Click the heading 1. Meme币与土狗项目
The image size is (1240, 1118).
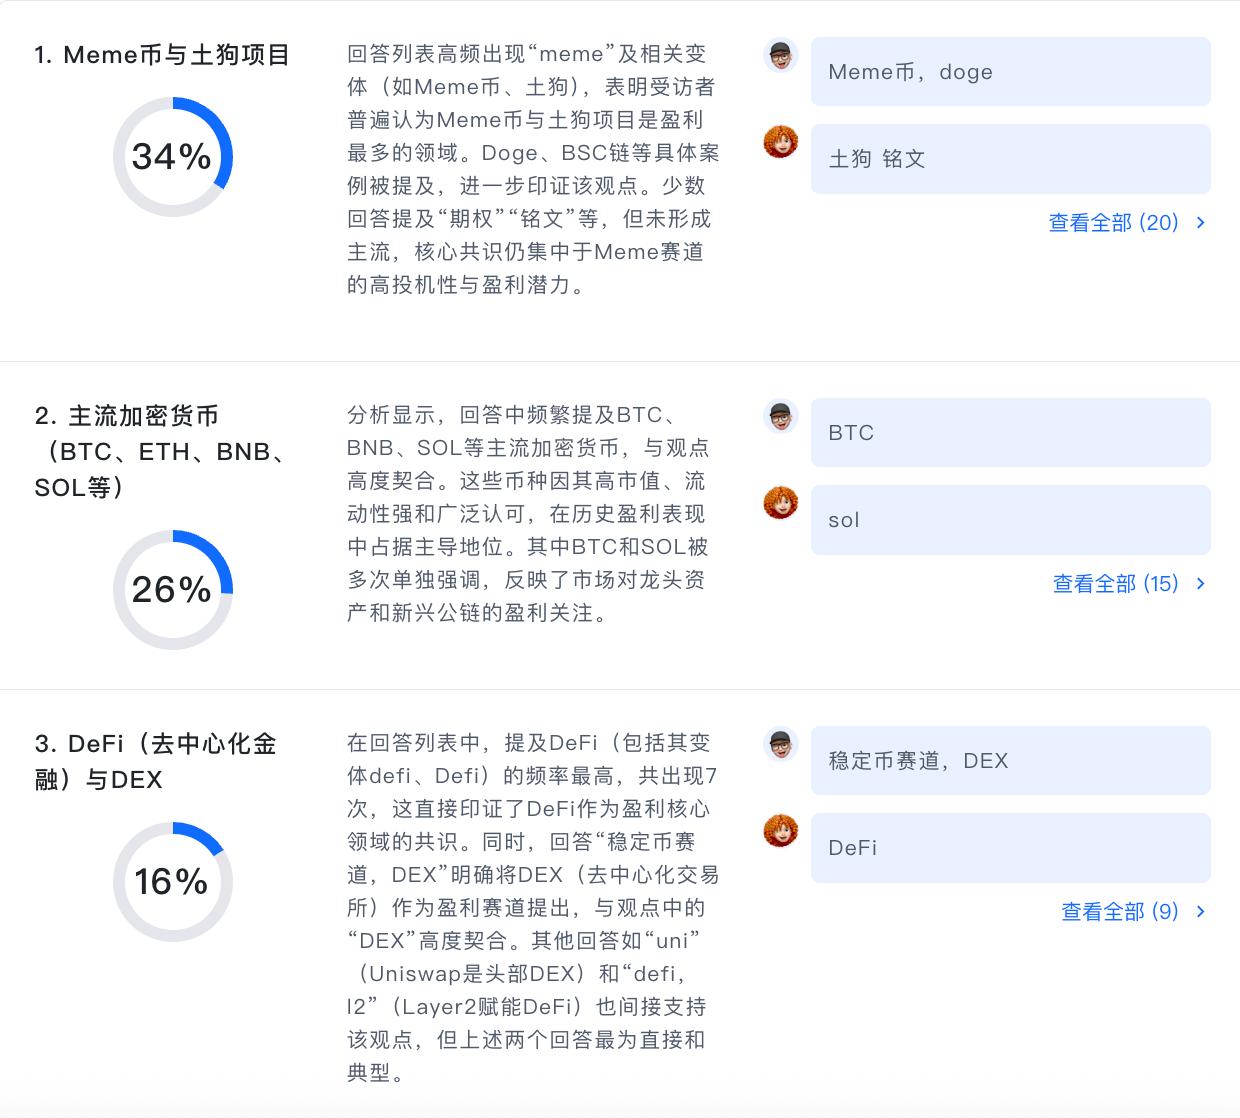tap(162, 55)
